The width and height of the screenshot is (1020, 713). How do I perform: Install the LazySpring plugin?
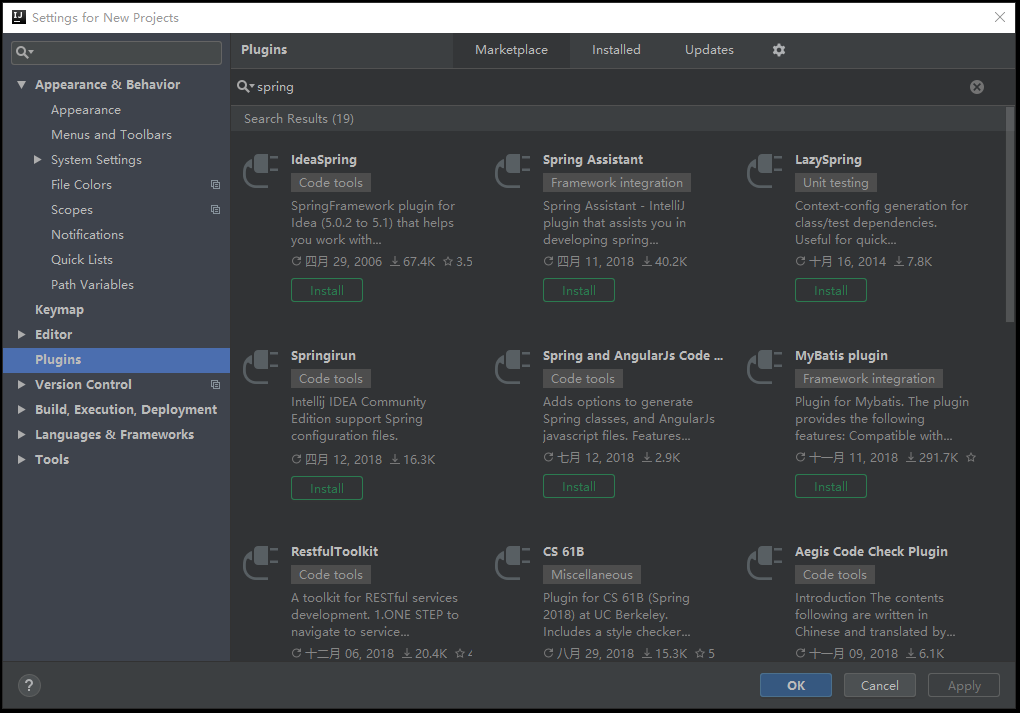point(830,290)
